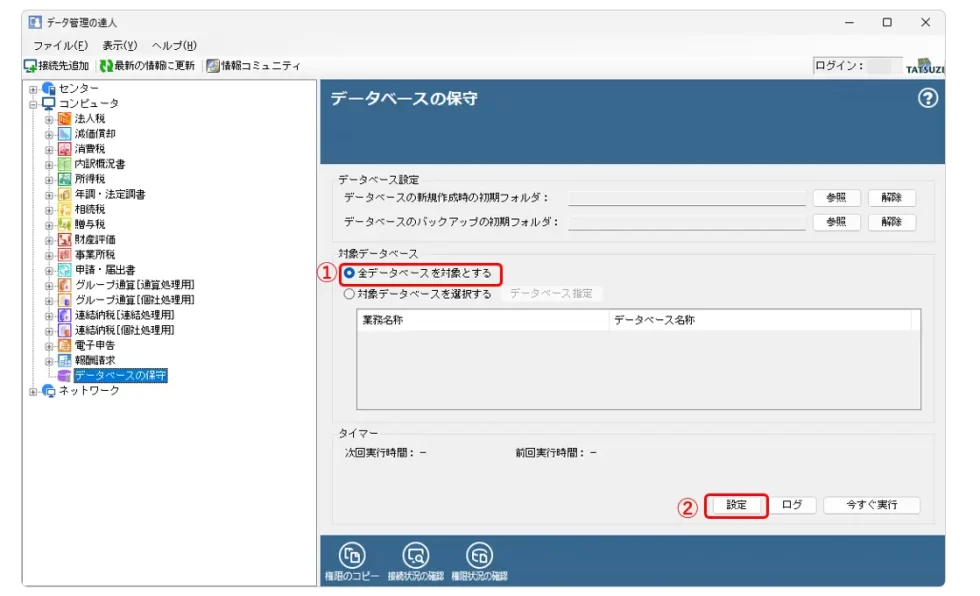Click the ログ button
This screenshot has width=980, height=596.
tap(791, 505)
